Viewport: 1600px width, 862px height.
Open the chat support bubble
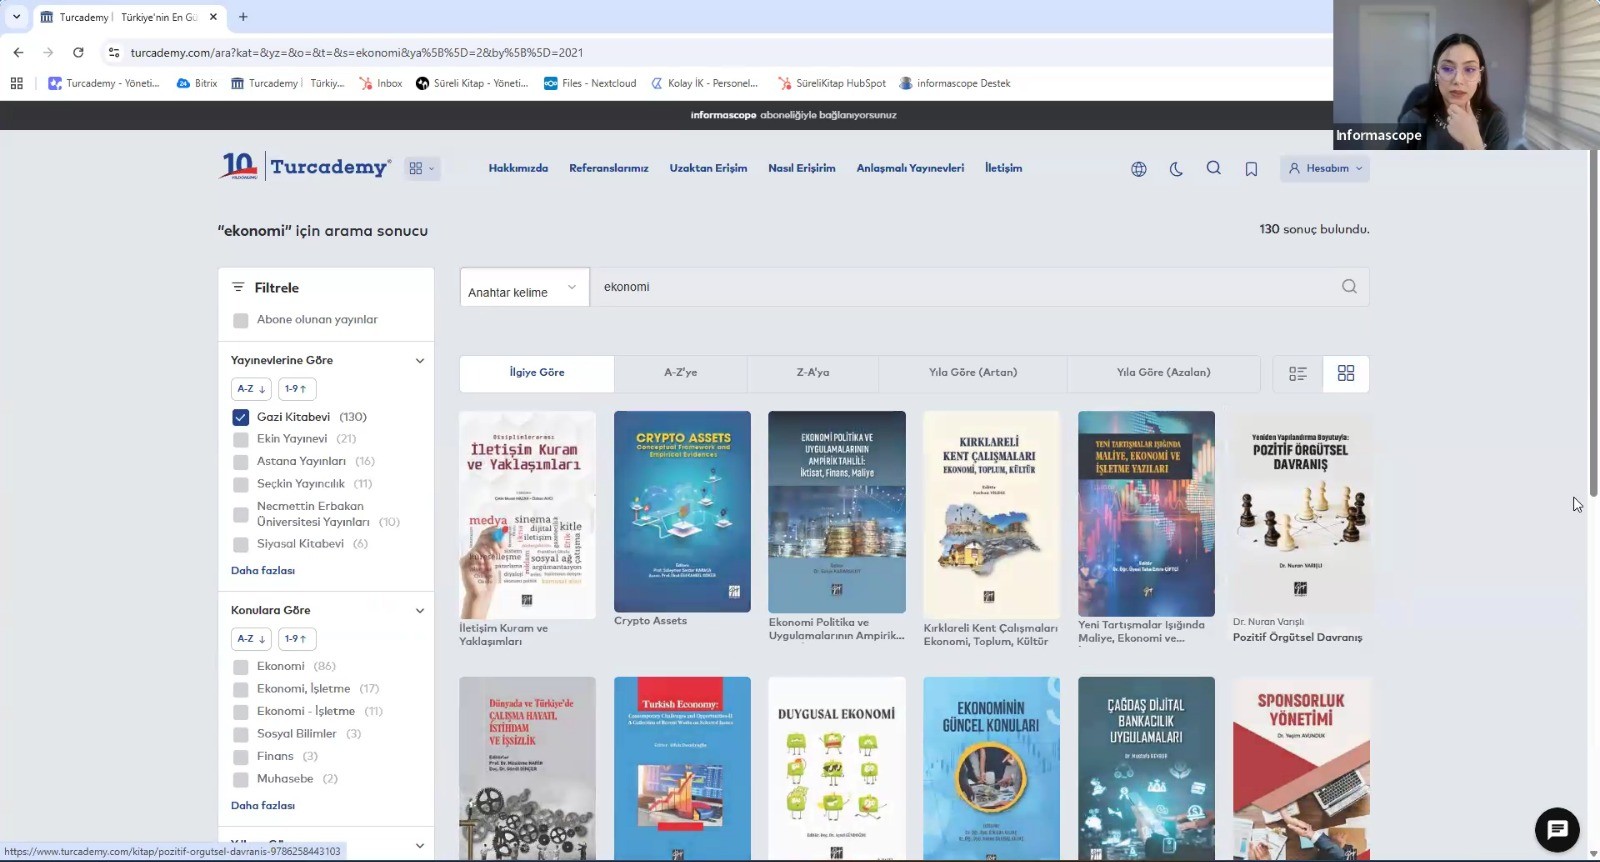coord(1557,829)
